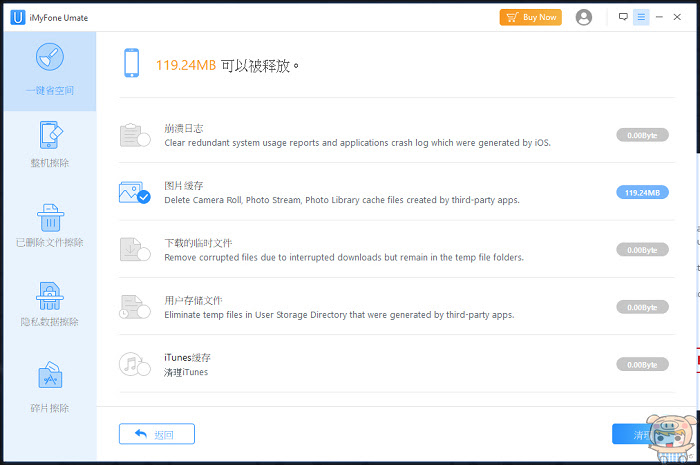Minimize the iMyFone Umate window
700x465 pixels.
click(659, 17)
